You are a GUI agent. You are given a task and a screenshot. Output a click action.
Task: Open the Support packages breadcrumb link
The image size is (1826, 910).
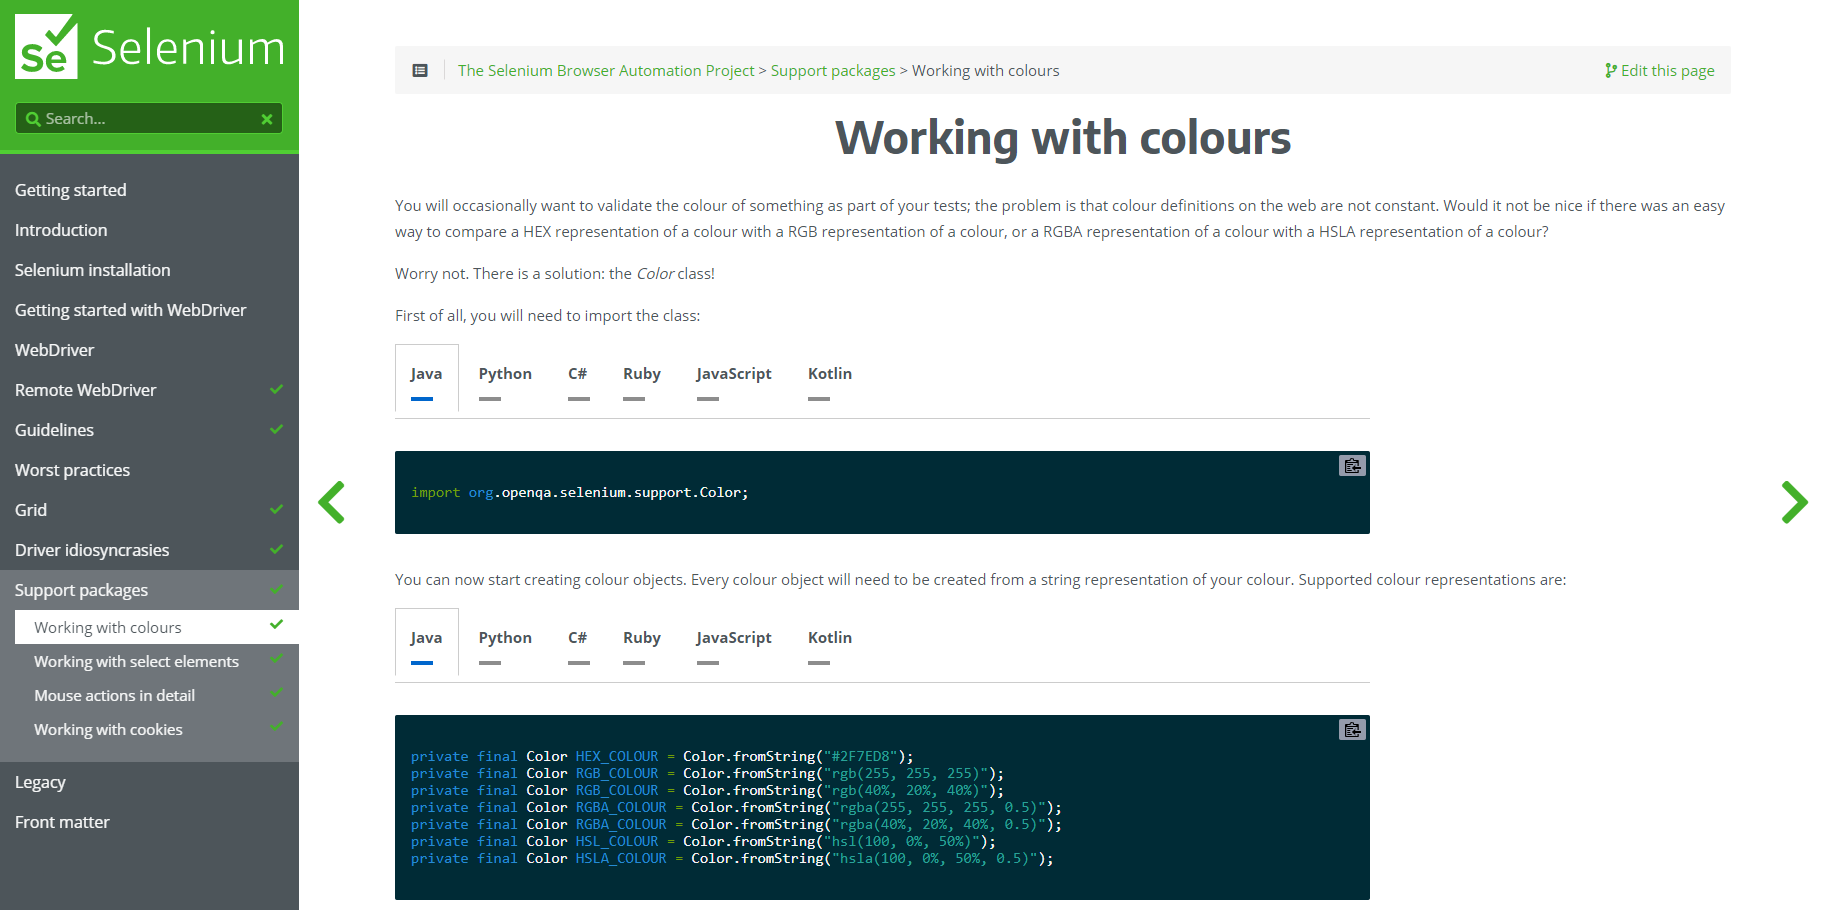pyautogui.click(x=832, y=70)
